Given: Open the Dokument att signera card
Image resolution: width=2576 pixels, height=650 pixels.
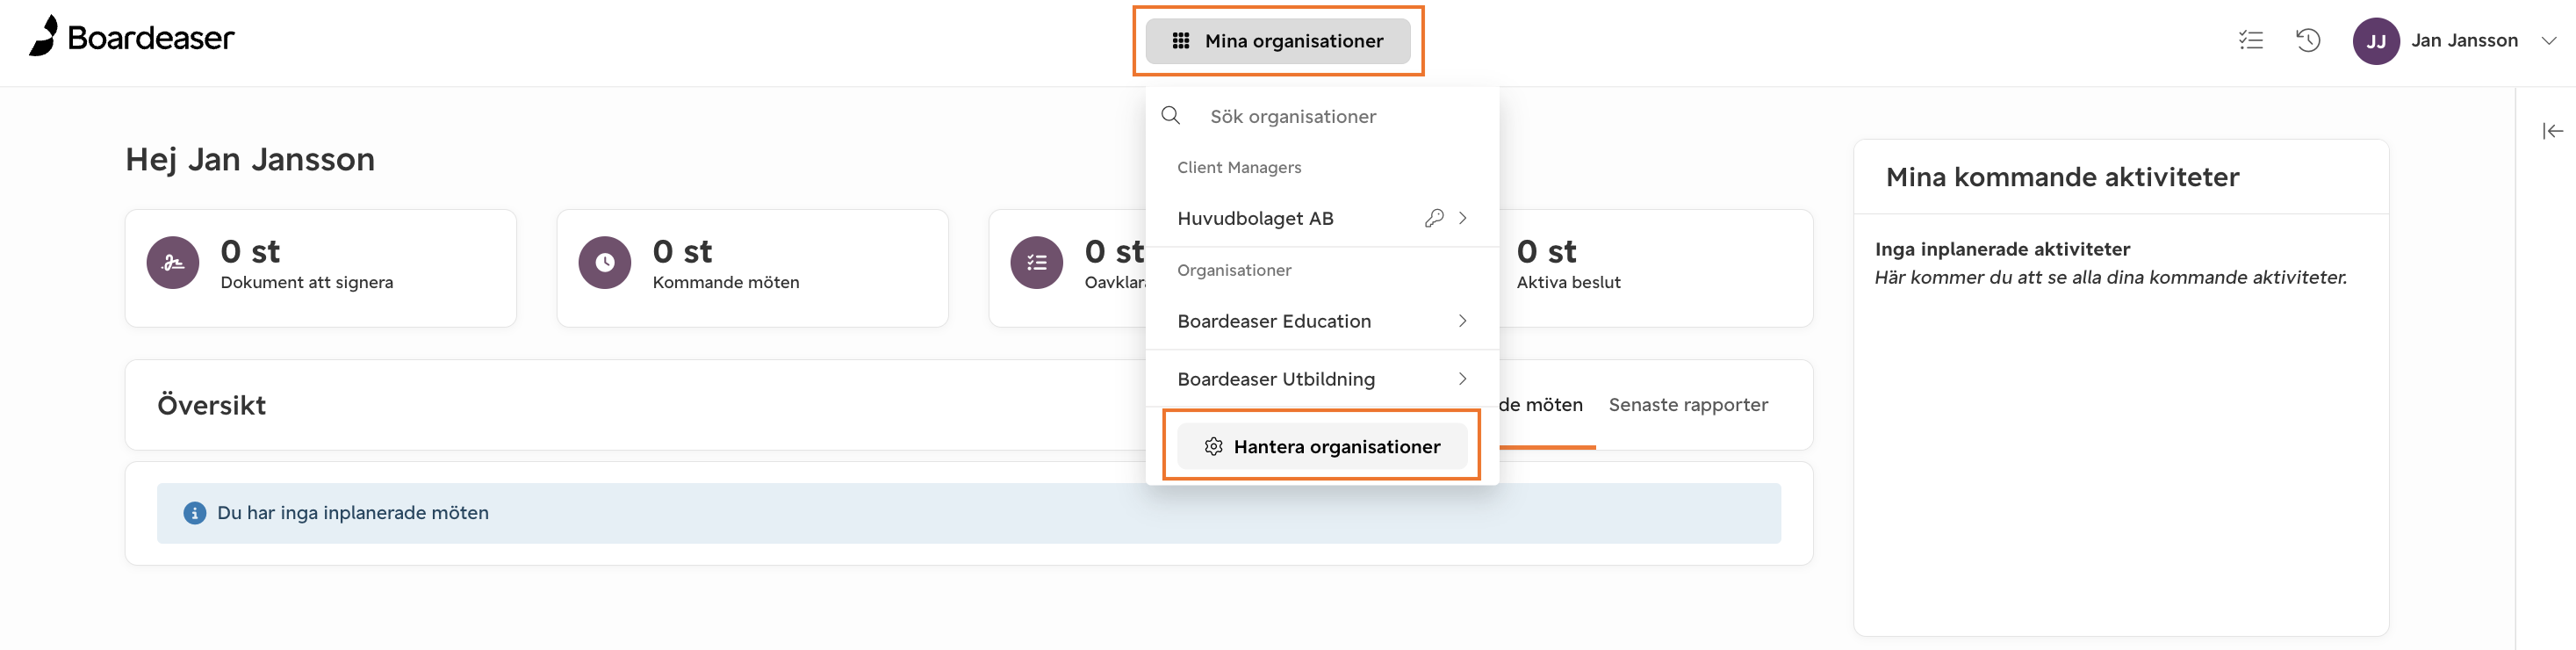Looking at the screenshot, I should pyautogui.click(x=321, y=268).
